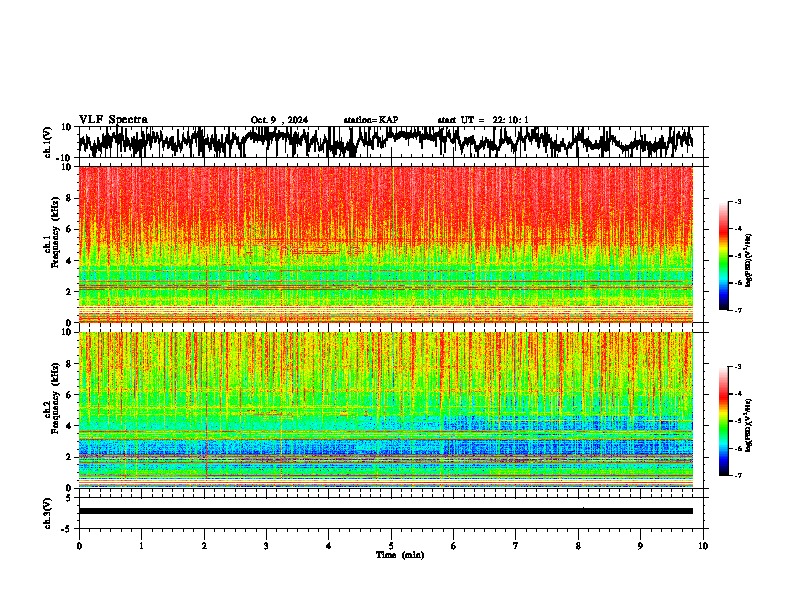Click the "5" tick on the time axis
This screenshot has width=792, height=612.
(391, 546)
